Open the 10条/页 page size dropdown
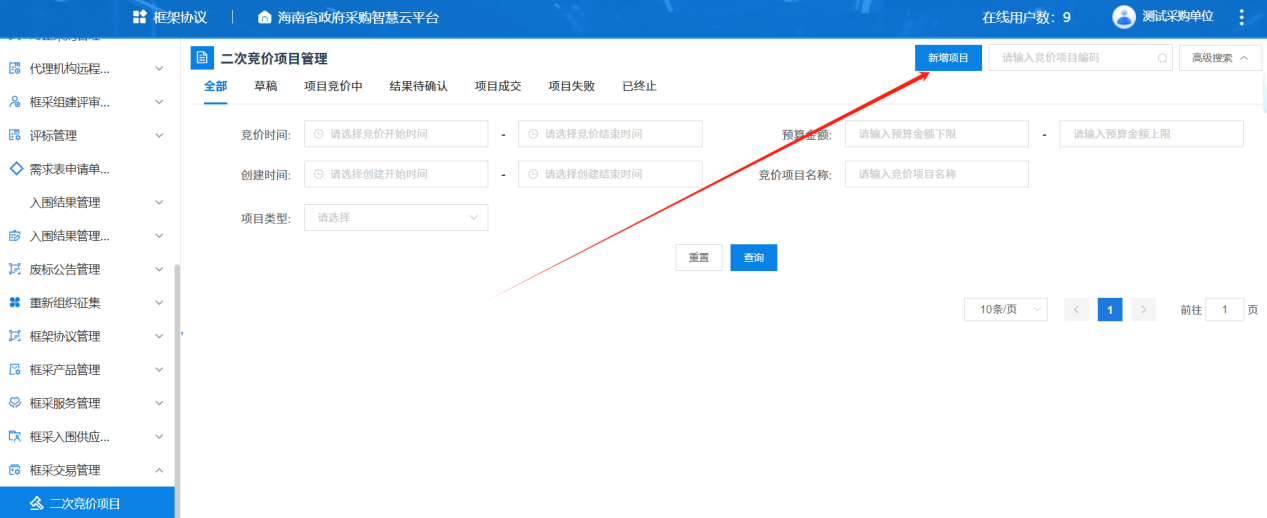Image resolution: width=1267 pixels, height=518 pixels. coord(1006,310)
